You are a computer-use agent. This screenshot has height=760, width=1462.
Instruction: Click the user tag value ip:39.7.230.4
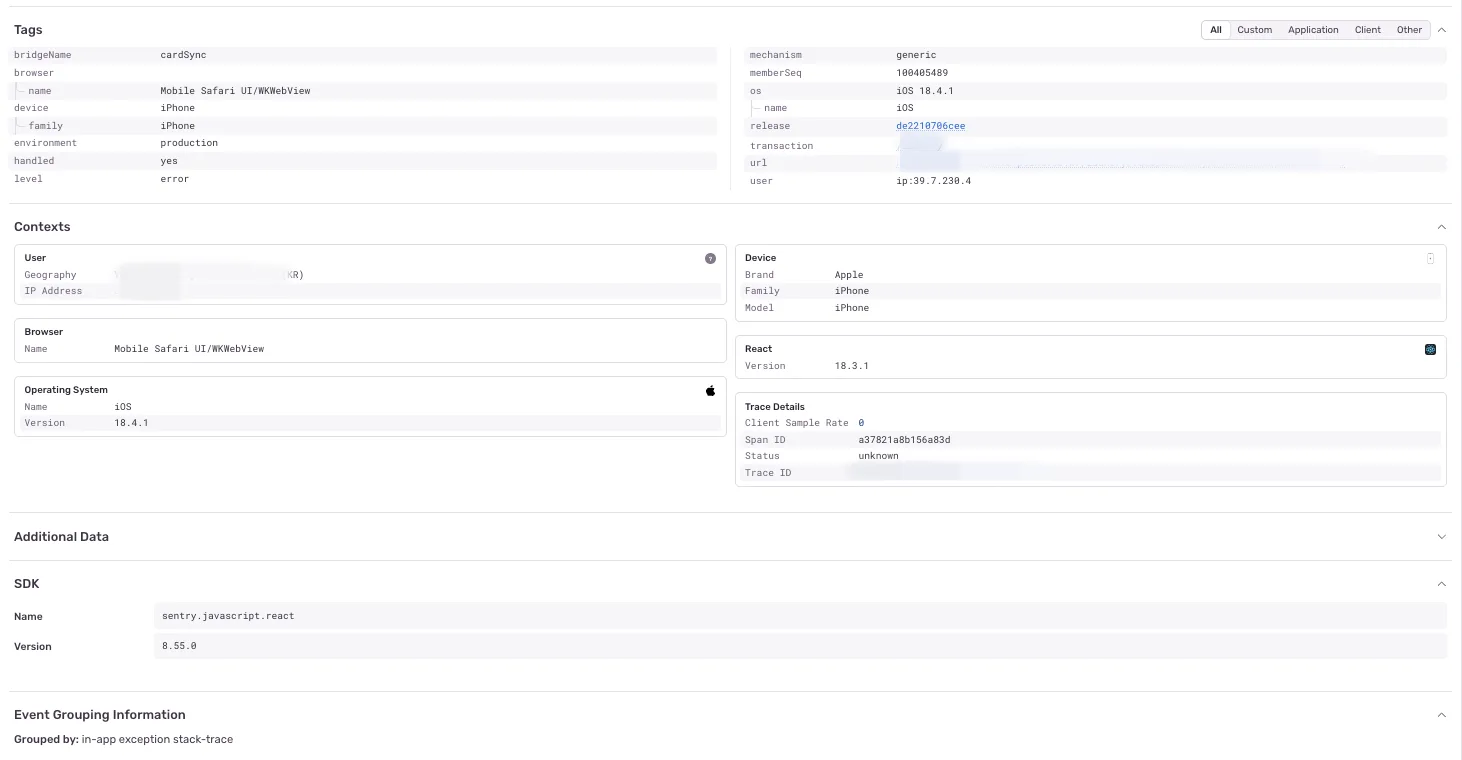click(x=934, y=181)
